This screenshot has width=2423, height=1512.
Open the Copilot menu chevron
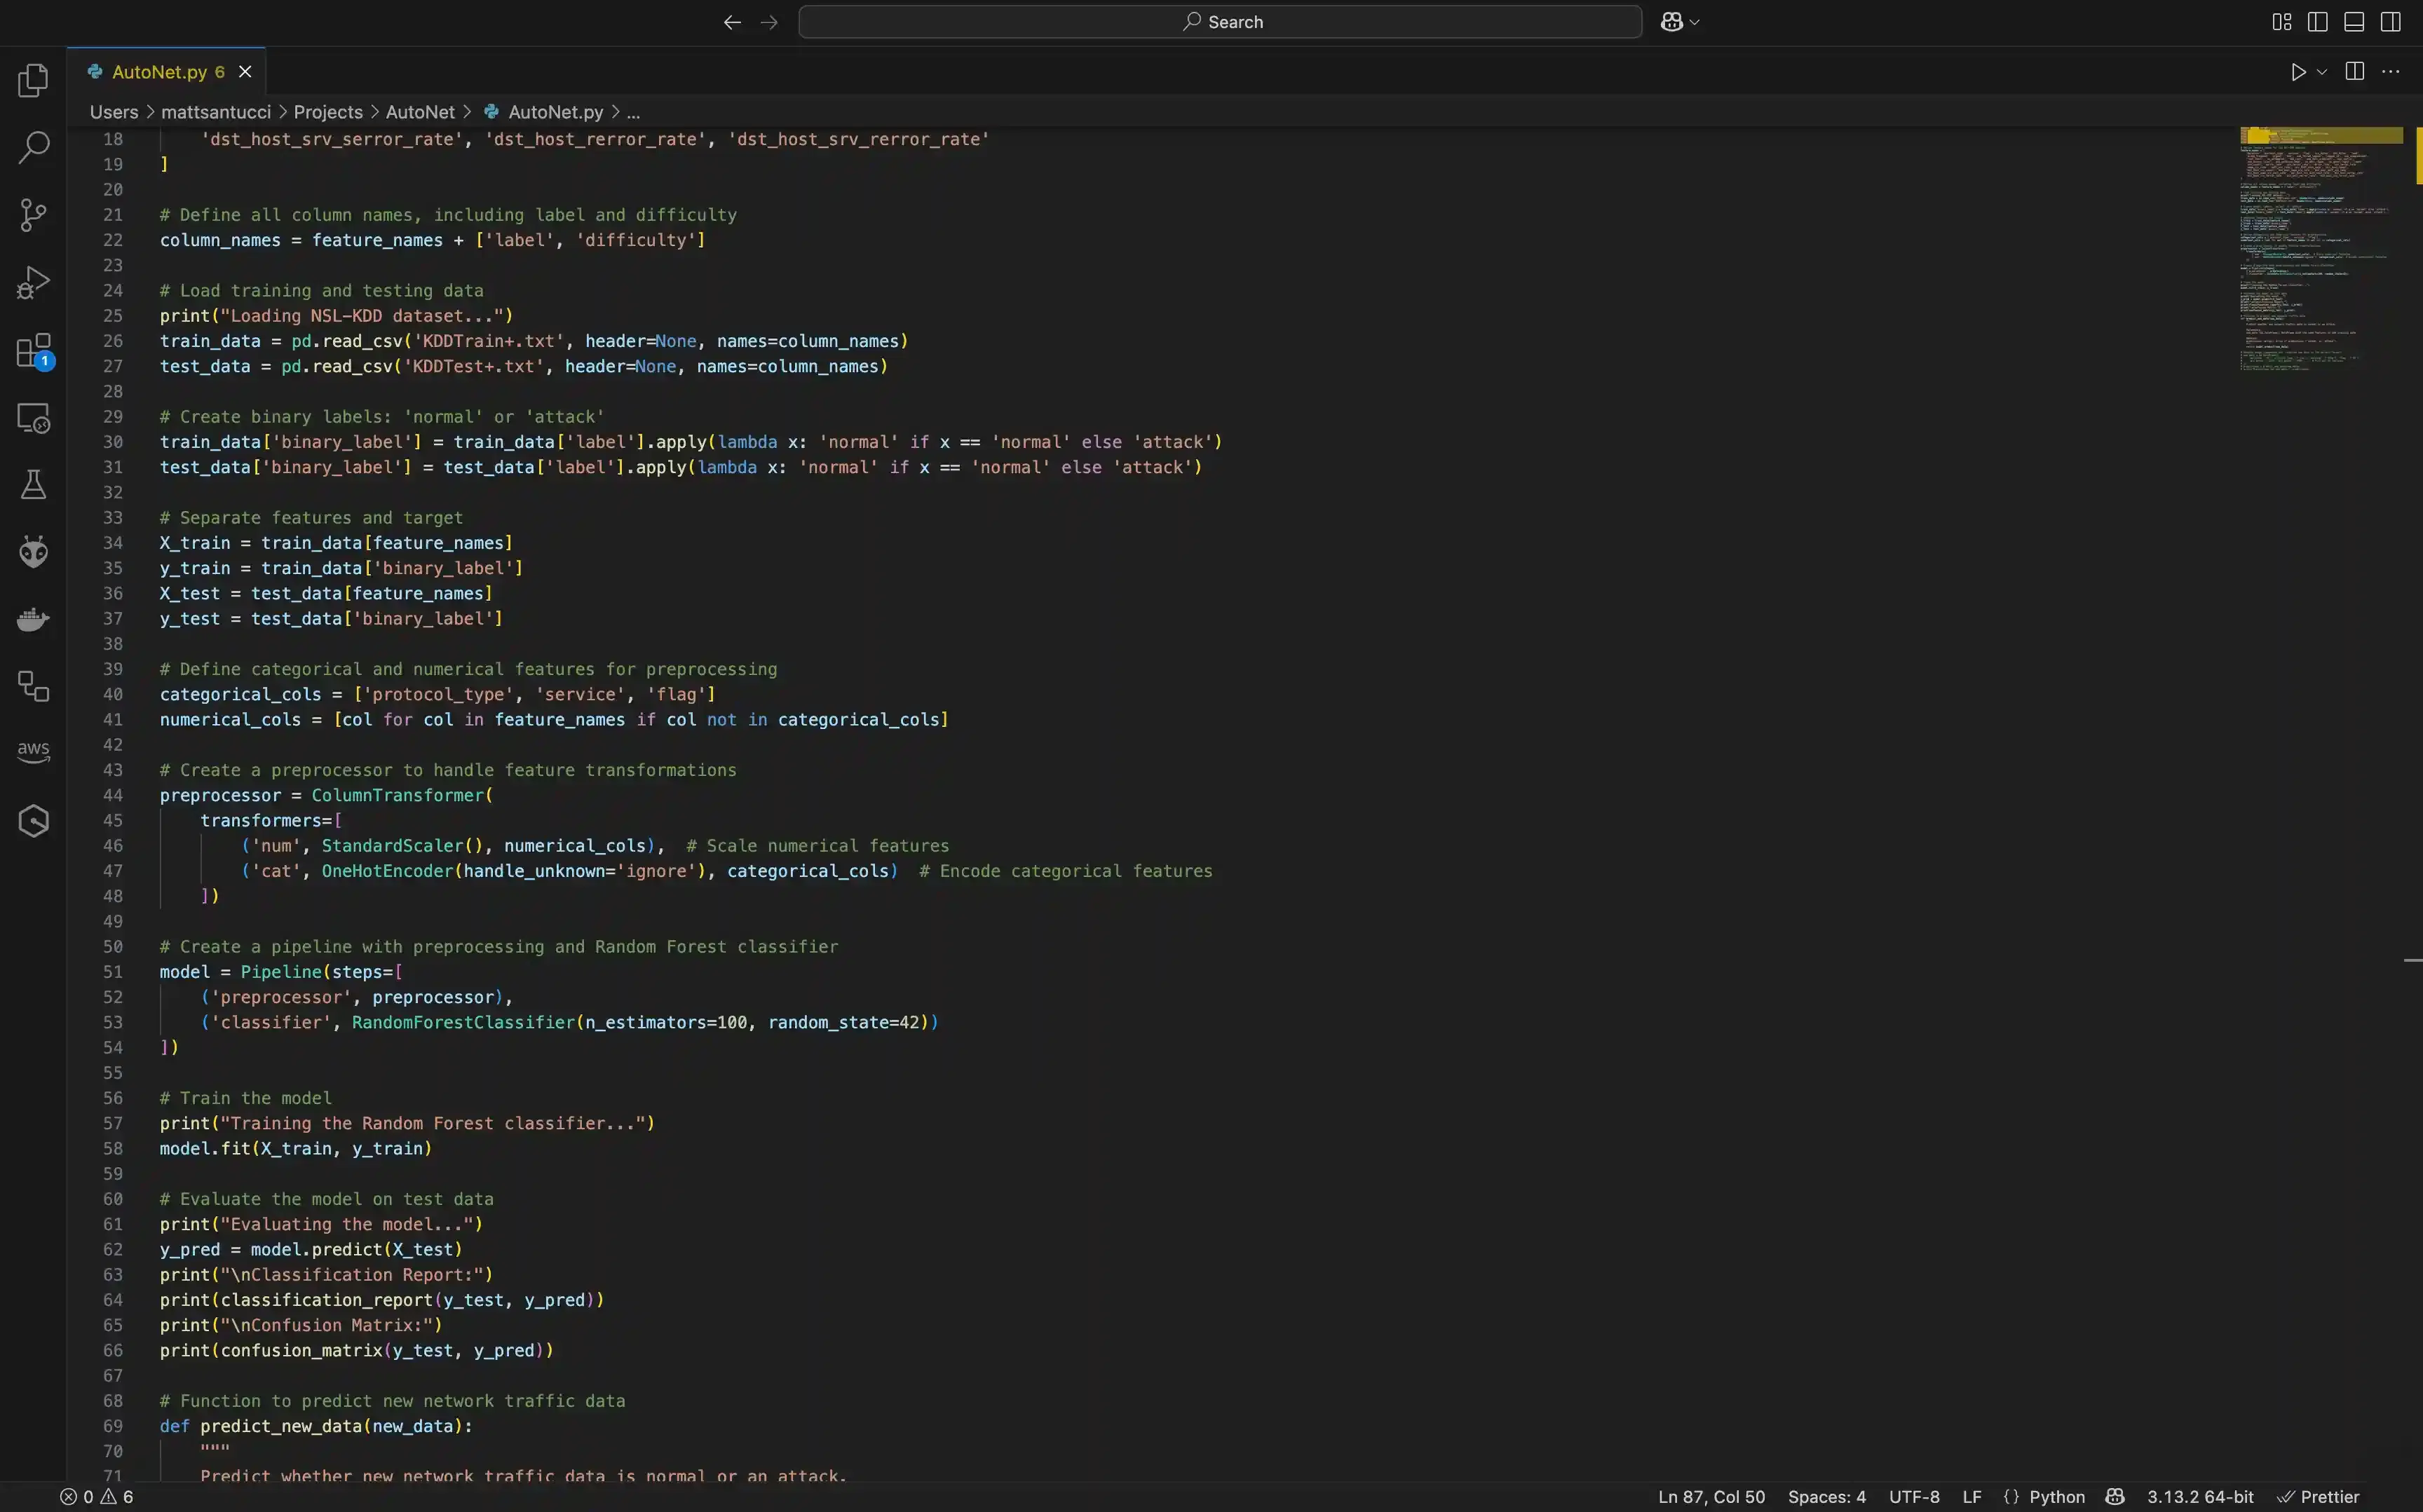(1694, 22)
